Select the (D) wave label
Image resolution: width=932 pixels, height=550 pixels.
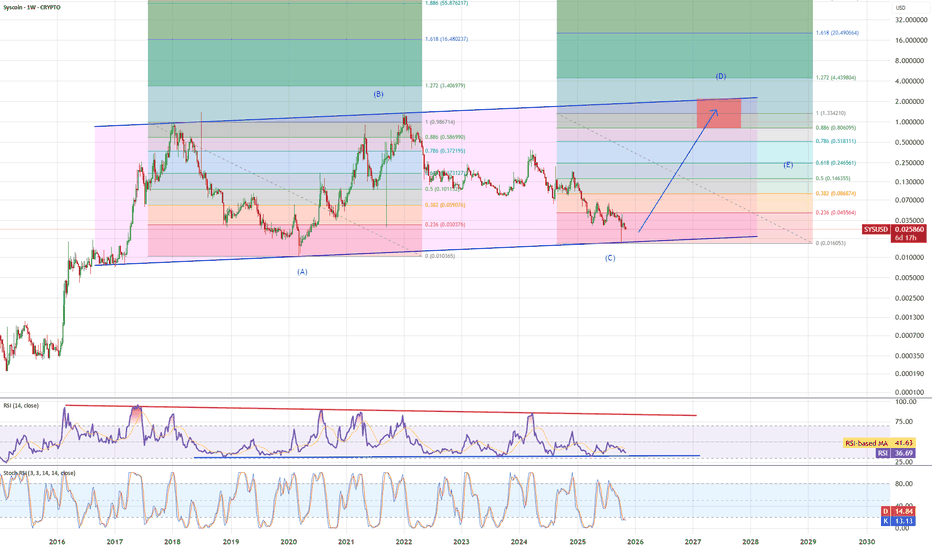click(x=721, y=76)
